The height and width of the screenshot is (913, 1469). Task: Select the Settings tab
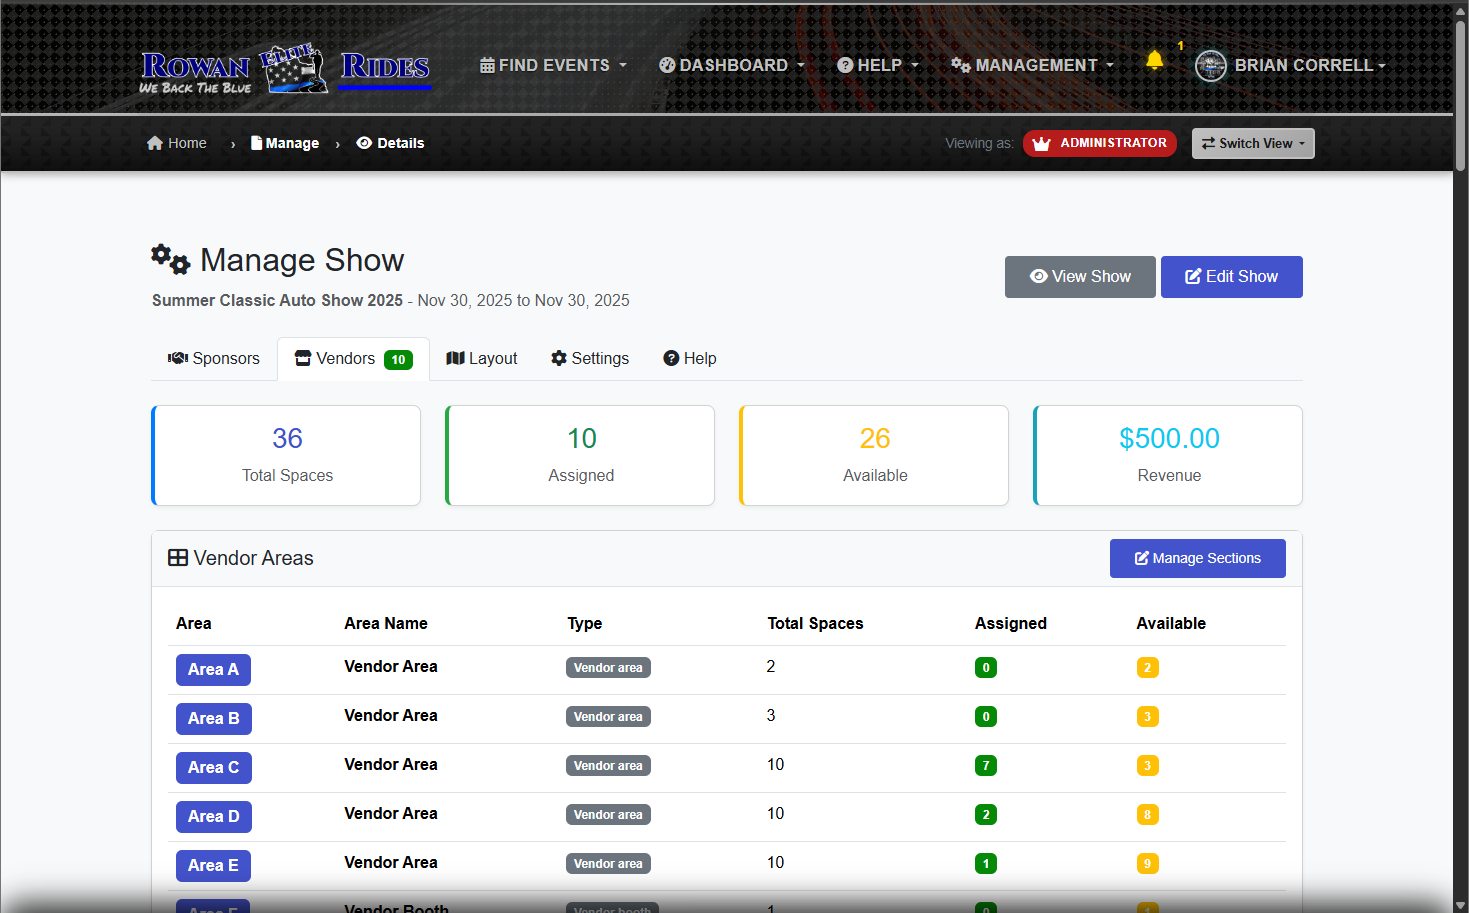(x=589, y=358)
